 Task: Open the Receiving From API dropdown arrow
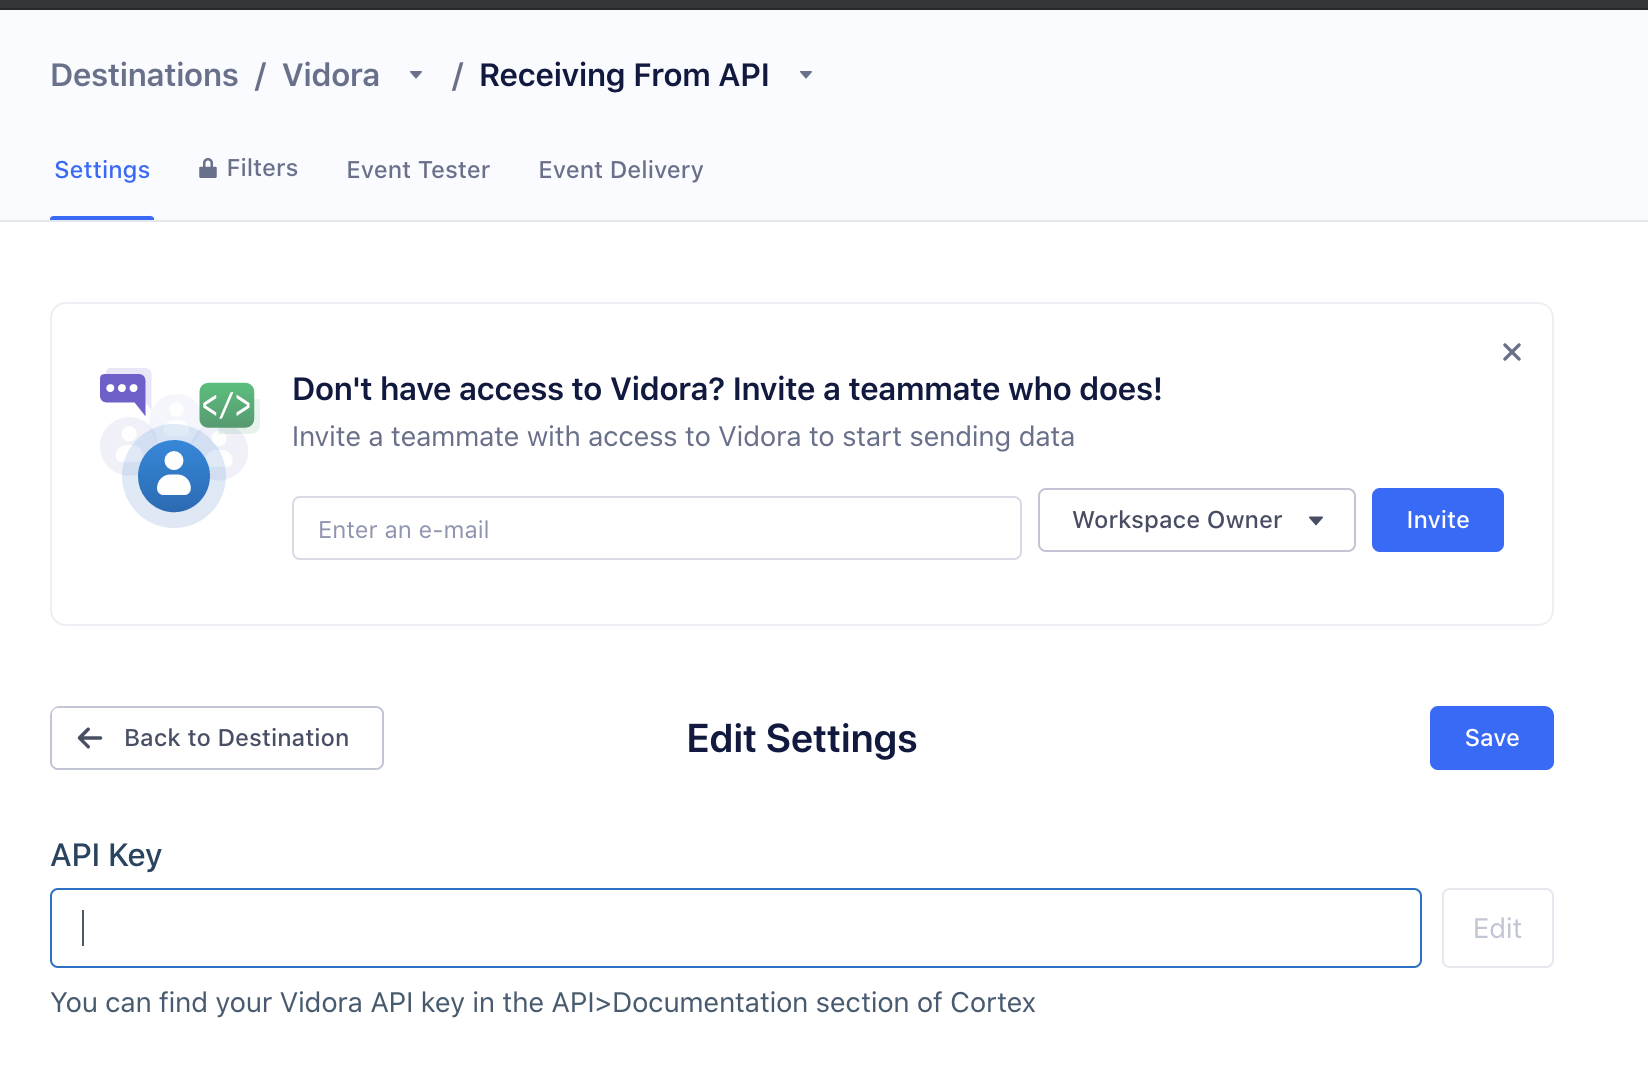click(x=806, y=75)
